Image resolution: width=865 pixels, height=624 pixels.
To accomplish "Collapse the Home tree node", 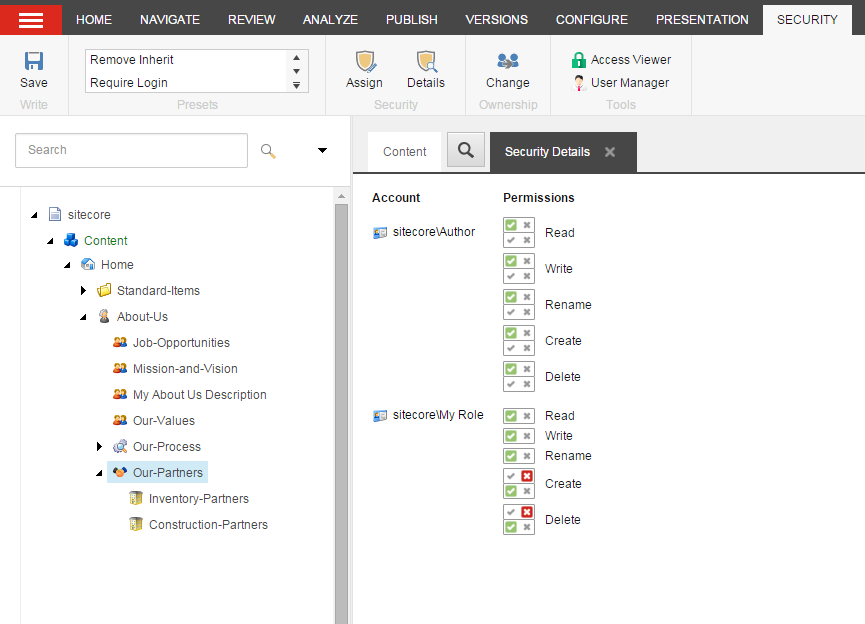I will (67, 265).
